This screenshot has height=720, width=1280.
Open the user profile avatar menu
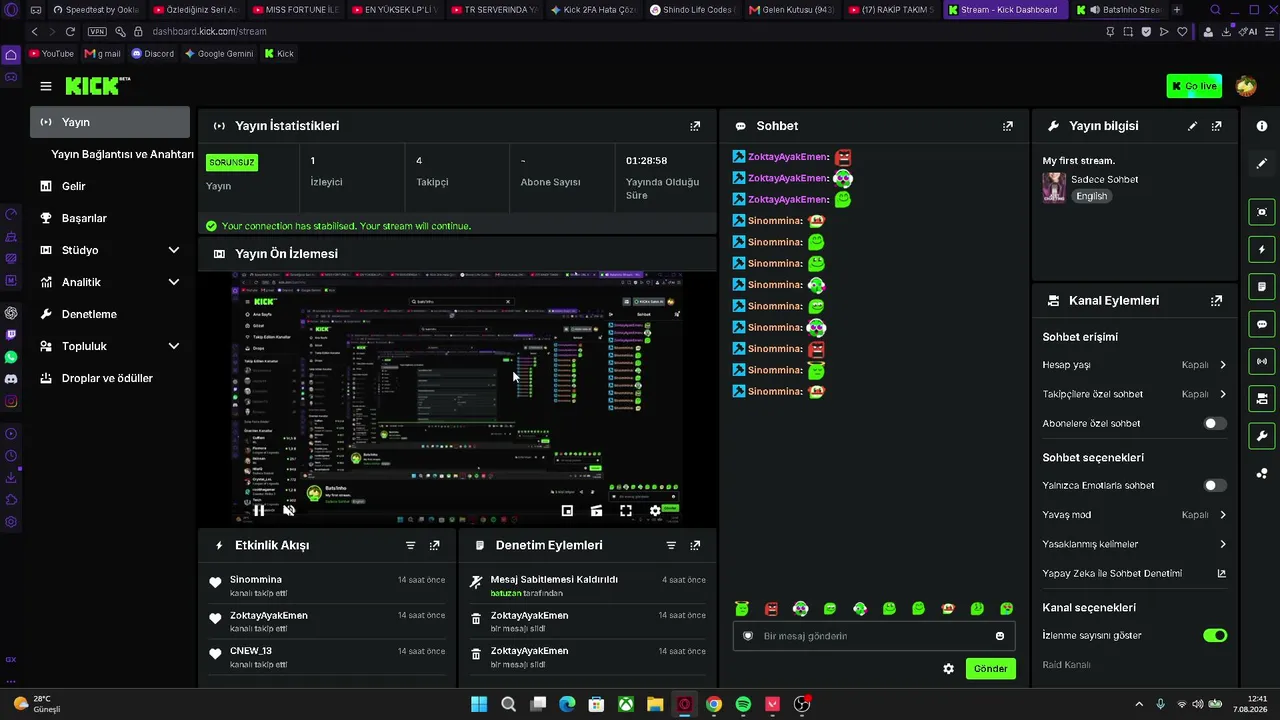(x=1246, y=86)
